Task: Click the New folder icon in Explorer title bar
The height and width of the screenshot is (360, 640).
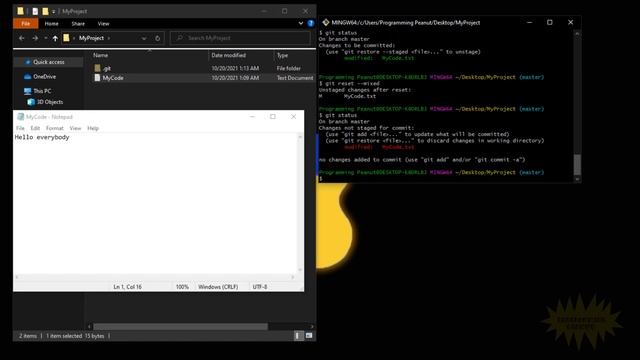Action: click(x=45, y=11)
